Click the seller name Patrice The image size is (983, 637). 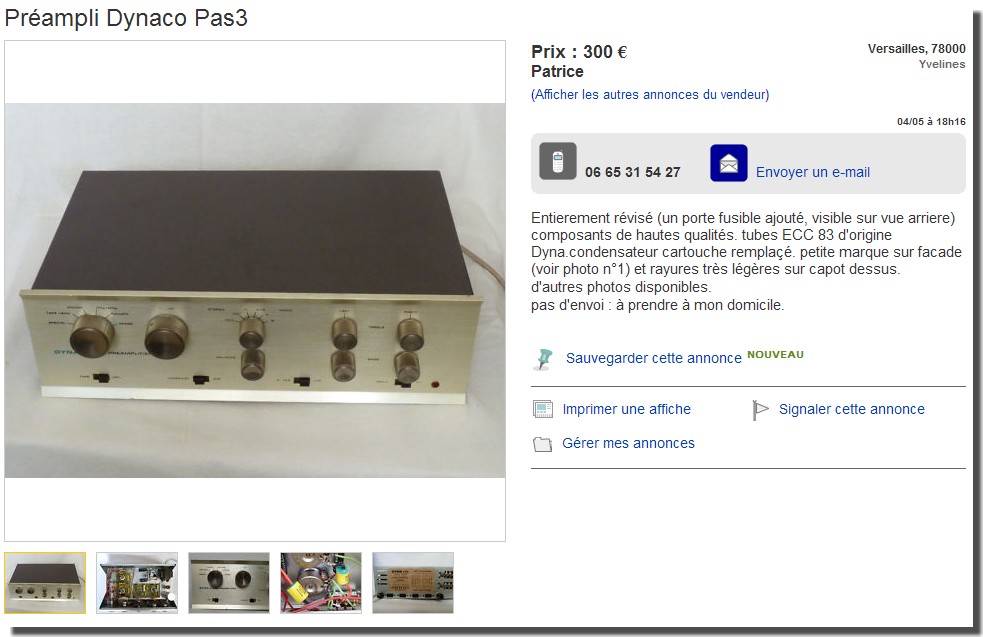click(557, 71)
